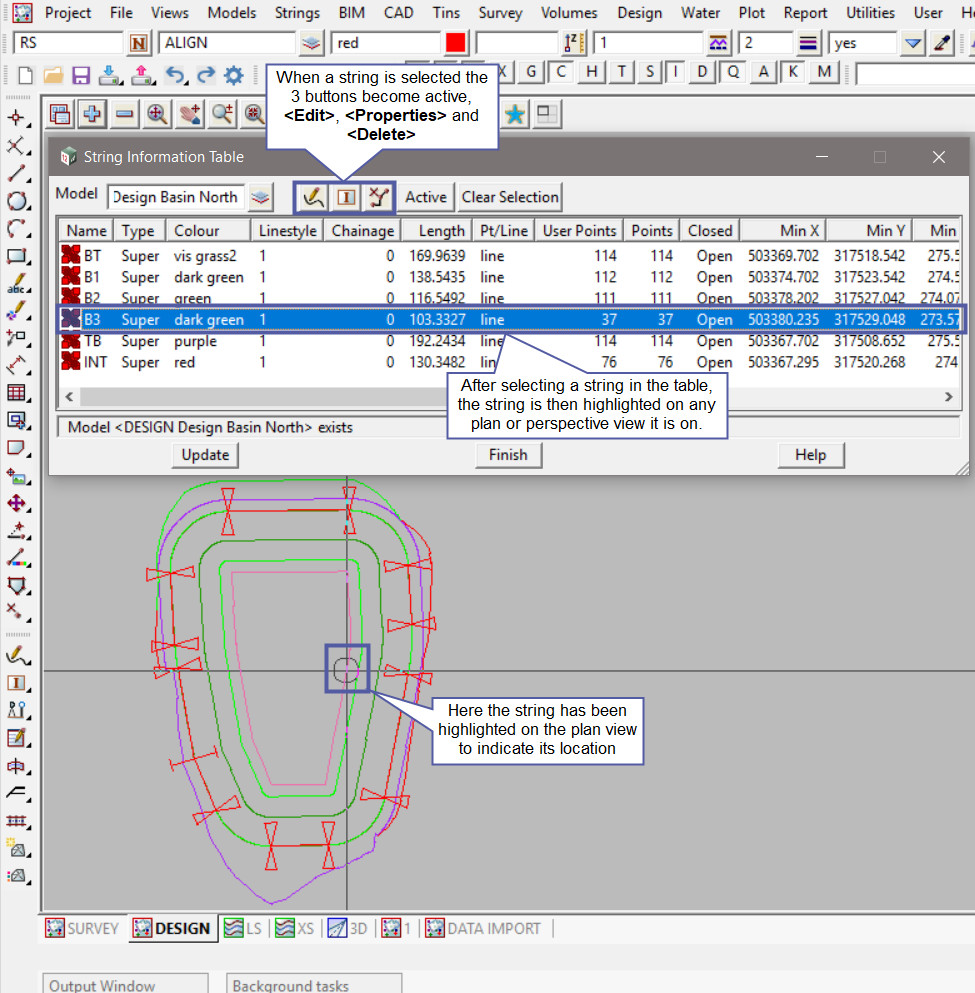Toggle the 'K' snap letter button
This screenshot has width=975, height=993.
(x=793, y=72)
